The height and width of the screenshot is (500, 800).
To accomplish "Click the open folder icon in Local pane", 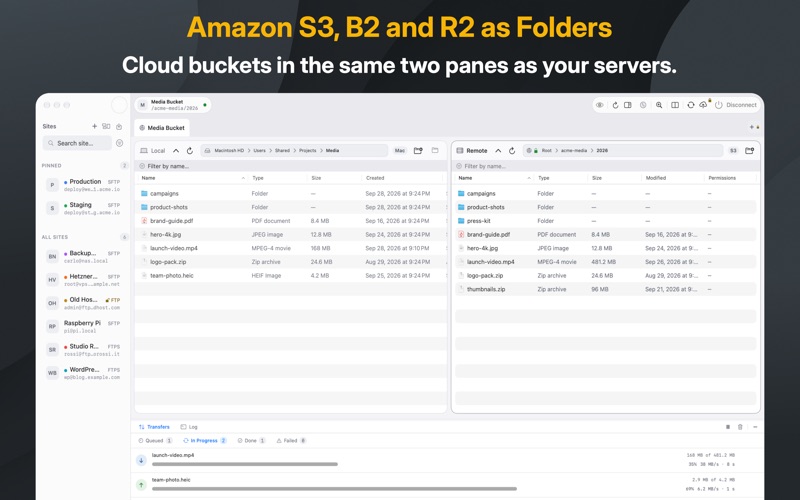I will (435, 151).
